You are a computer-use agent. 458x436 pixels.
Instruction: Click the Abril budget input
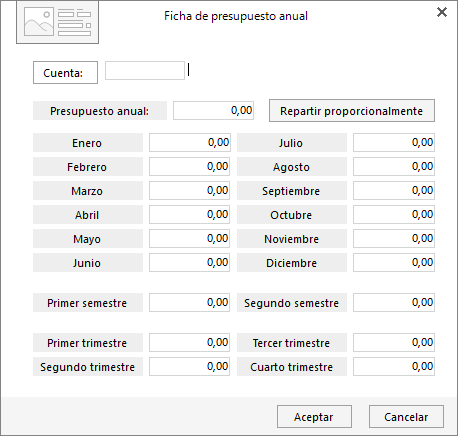pos(190,214)
